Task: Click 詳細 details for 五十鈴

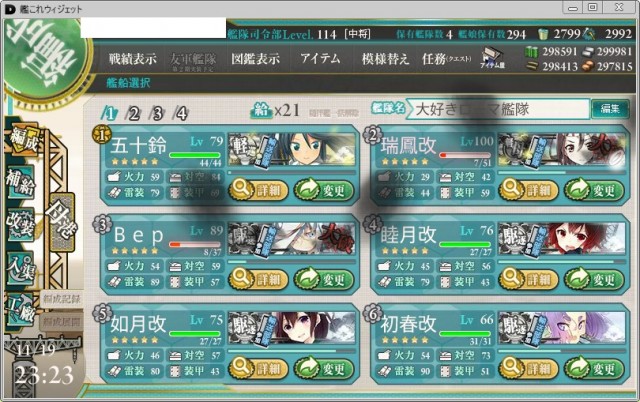Action: [258, 190]
